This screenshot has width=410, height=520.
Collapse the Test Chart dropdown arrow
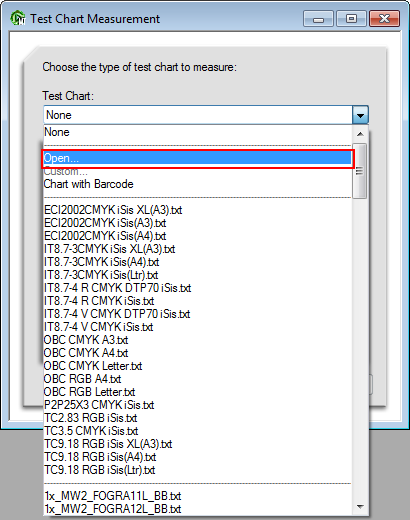click(360, 115)
